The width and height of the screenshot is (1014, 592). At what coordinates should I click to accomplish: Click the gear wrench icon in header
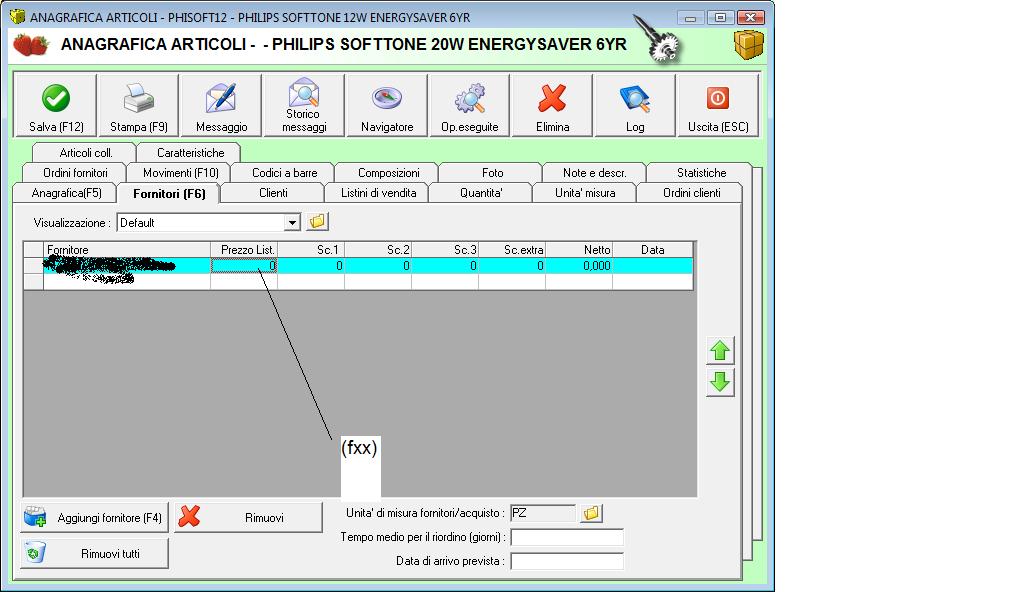[x=658, y=39]
